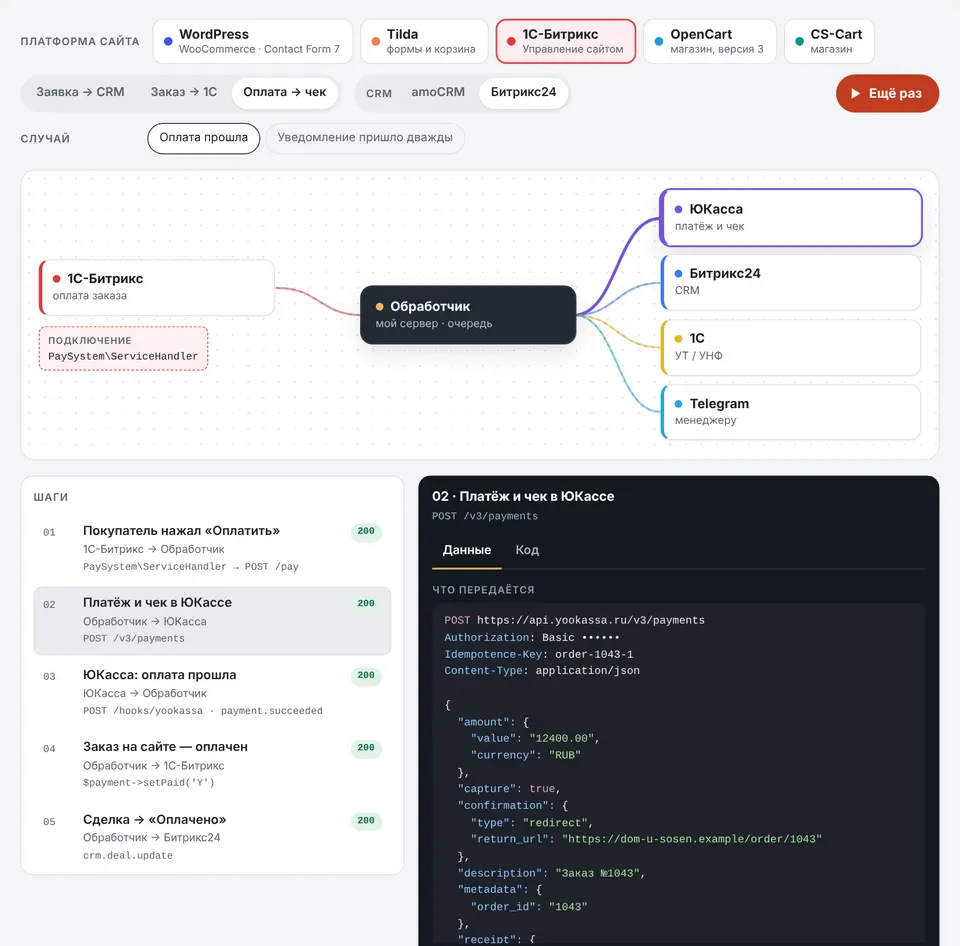960x946 pixels.
Task: Click the orange dot on Tilda card
Action: (x=376, y=42)
